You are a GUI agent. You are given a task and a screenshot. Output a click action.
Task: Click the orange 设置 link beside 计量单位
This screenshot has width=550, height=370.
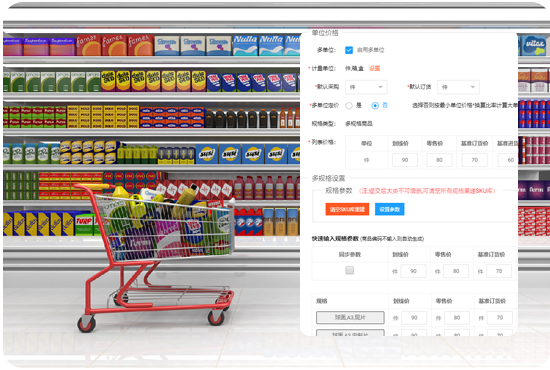click(x=374, y=68)
